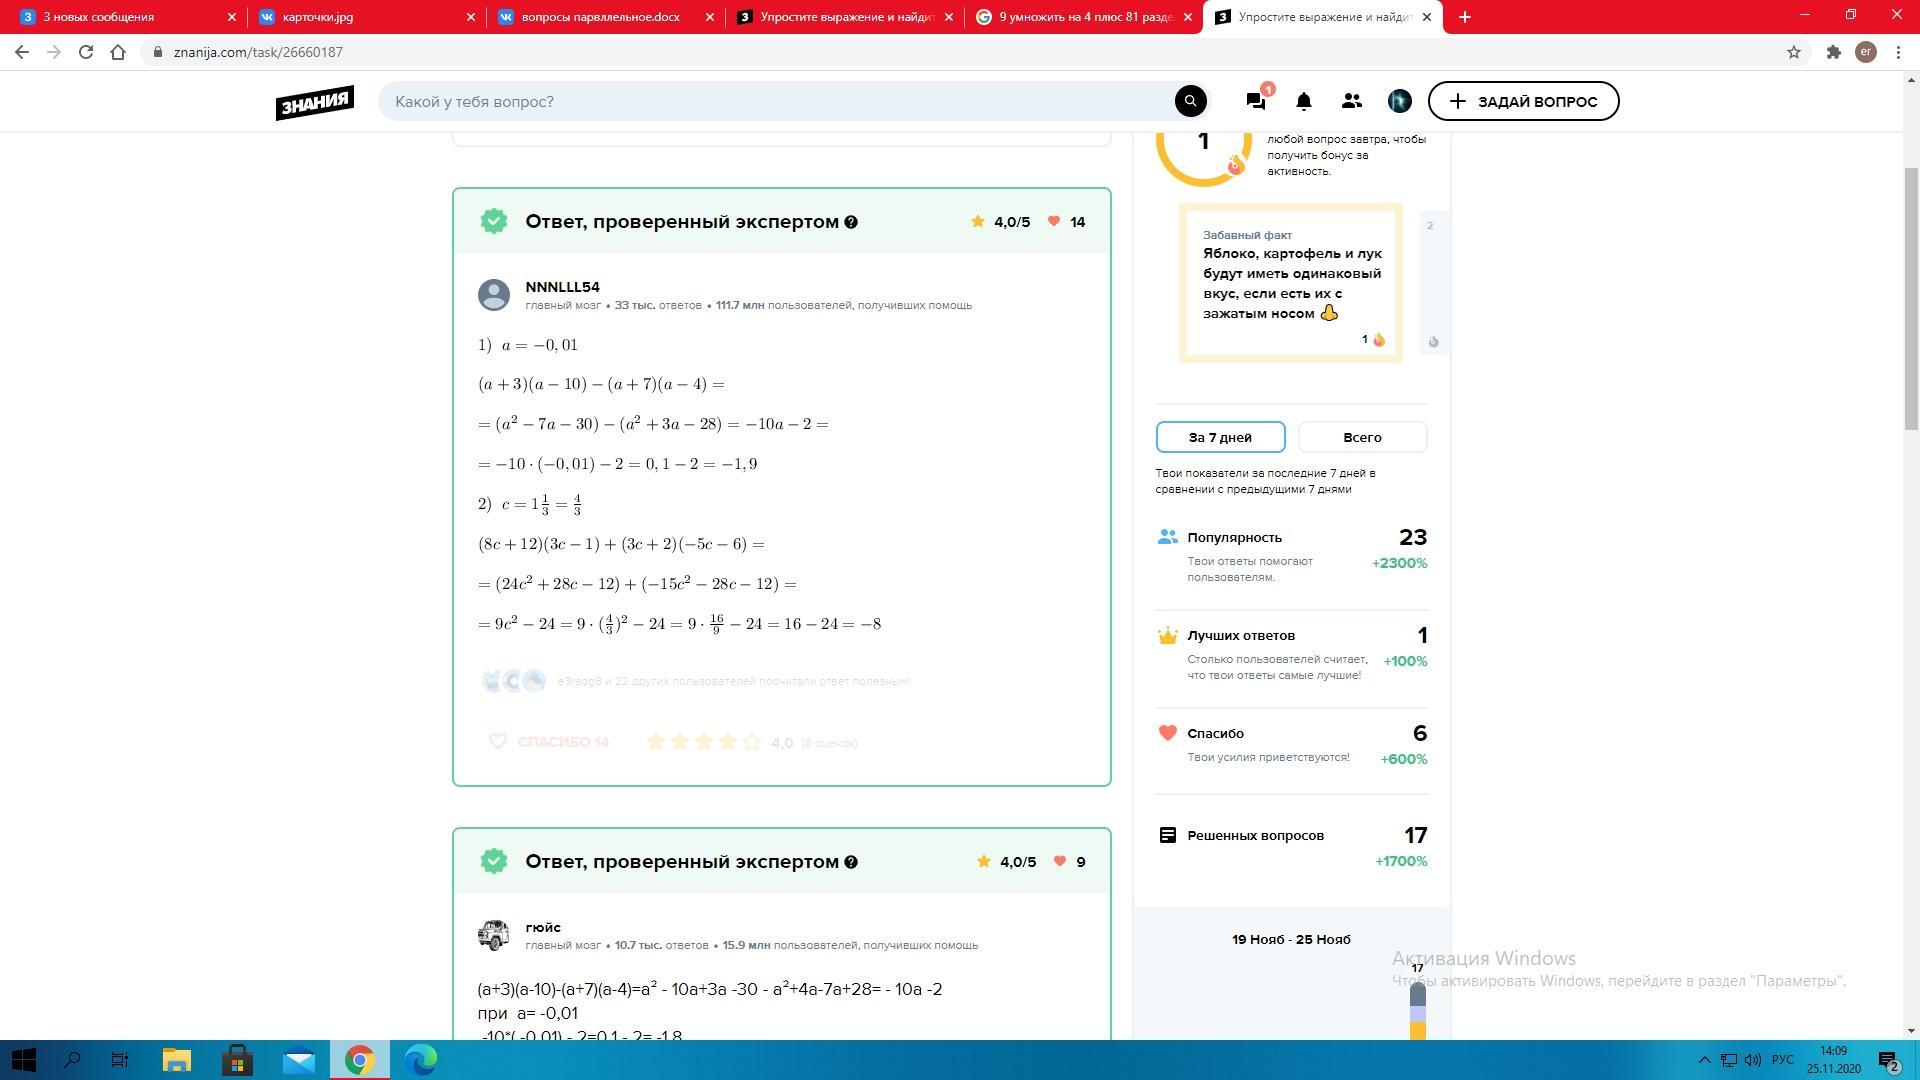Open Chrome extensions puzzle icon

tap(1833, 52)
